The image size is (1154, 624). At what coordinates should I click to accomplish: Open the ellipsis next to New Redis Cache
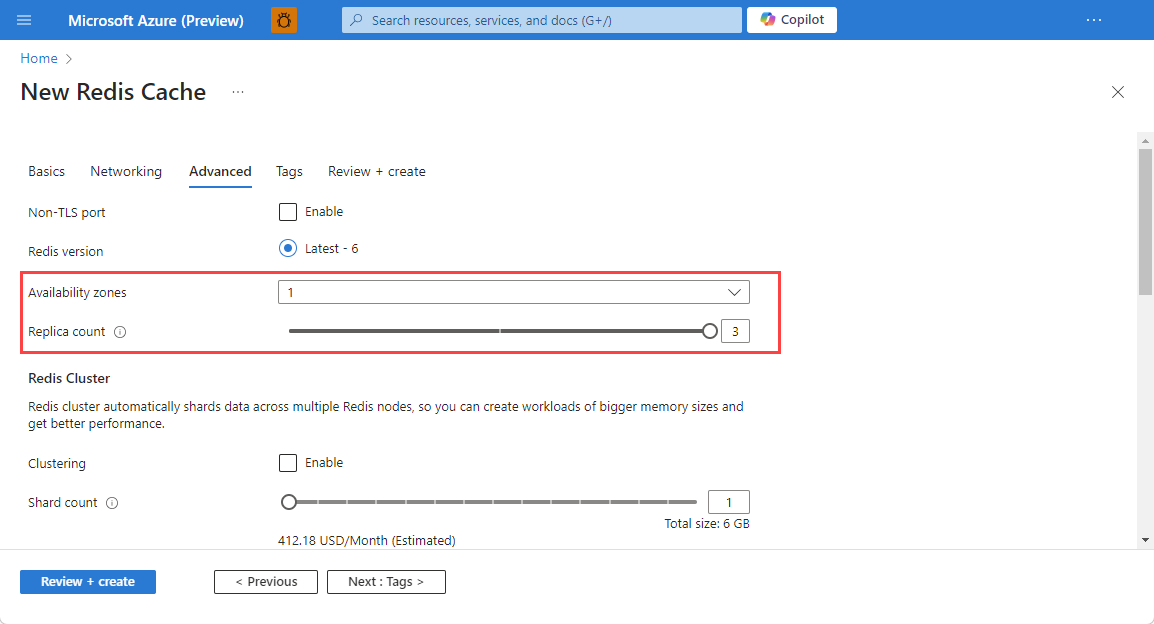pos(238,92)
